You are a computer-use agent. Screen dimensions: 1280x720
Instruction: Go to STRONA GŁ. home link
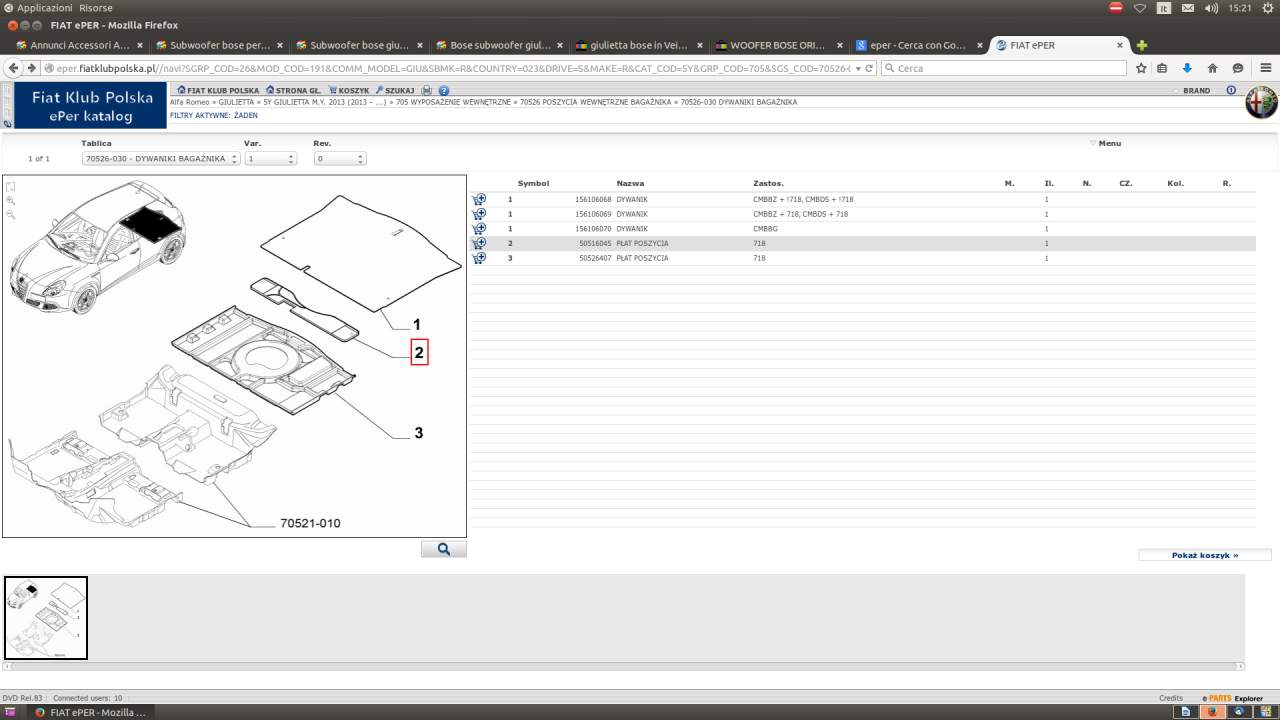(293, 90)
